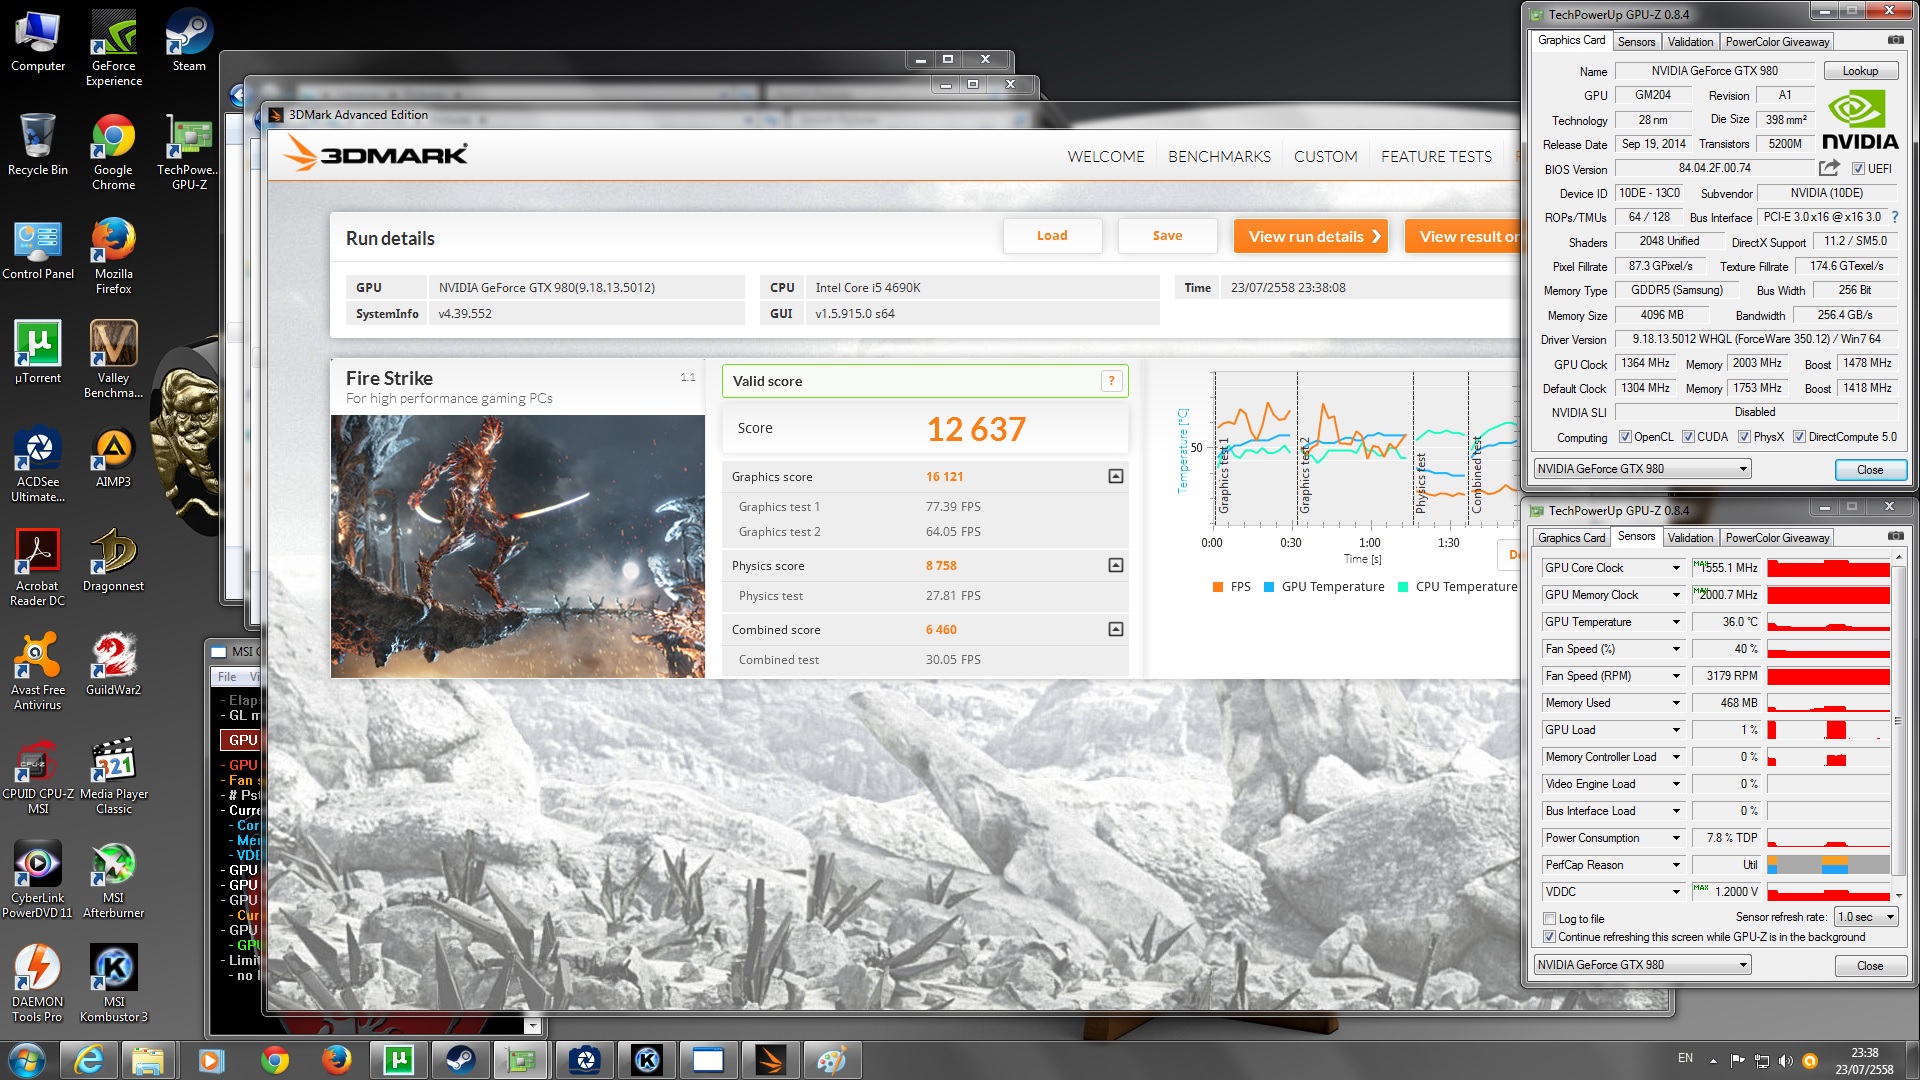Click the Valid score help question icon

1111,381
